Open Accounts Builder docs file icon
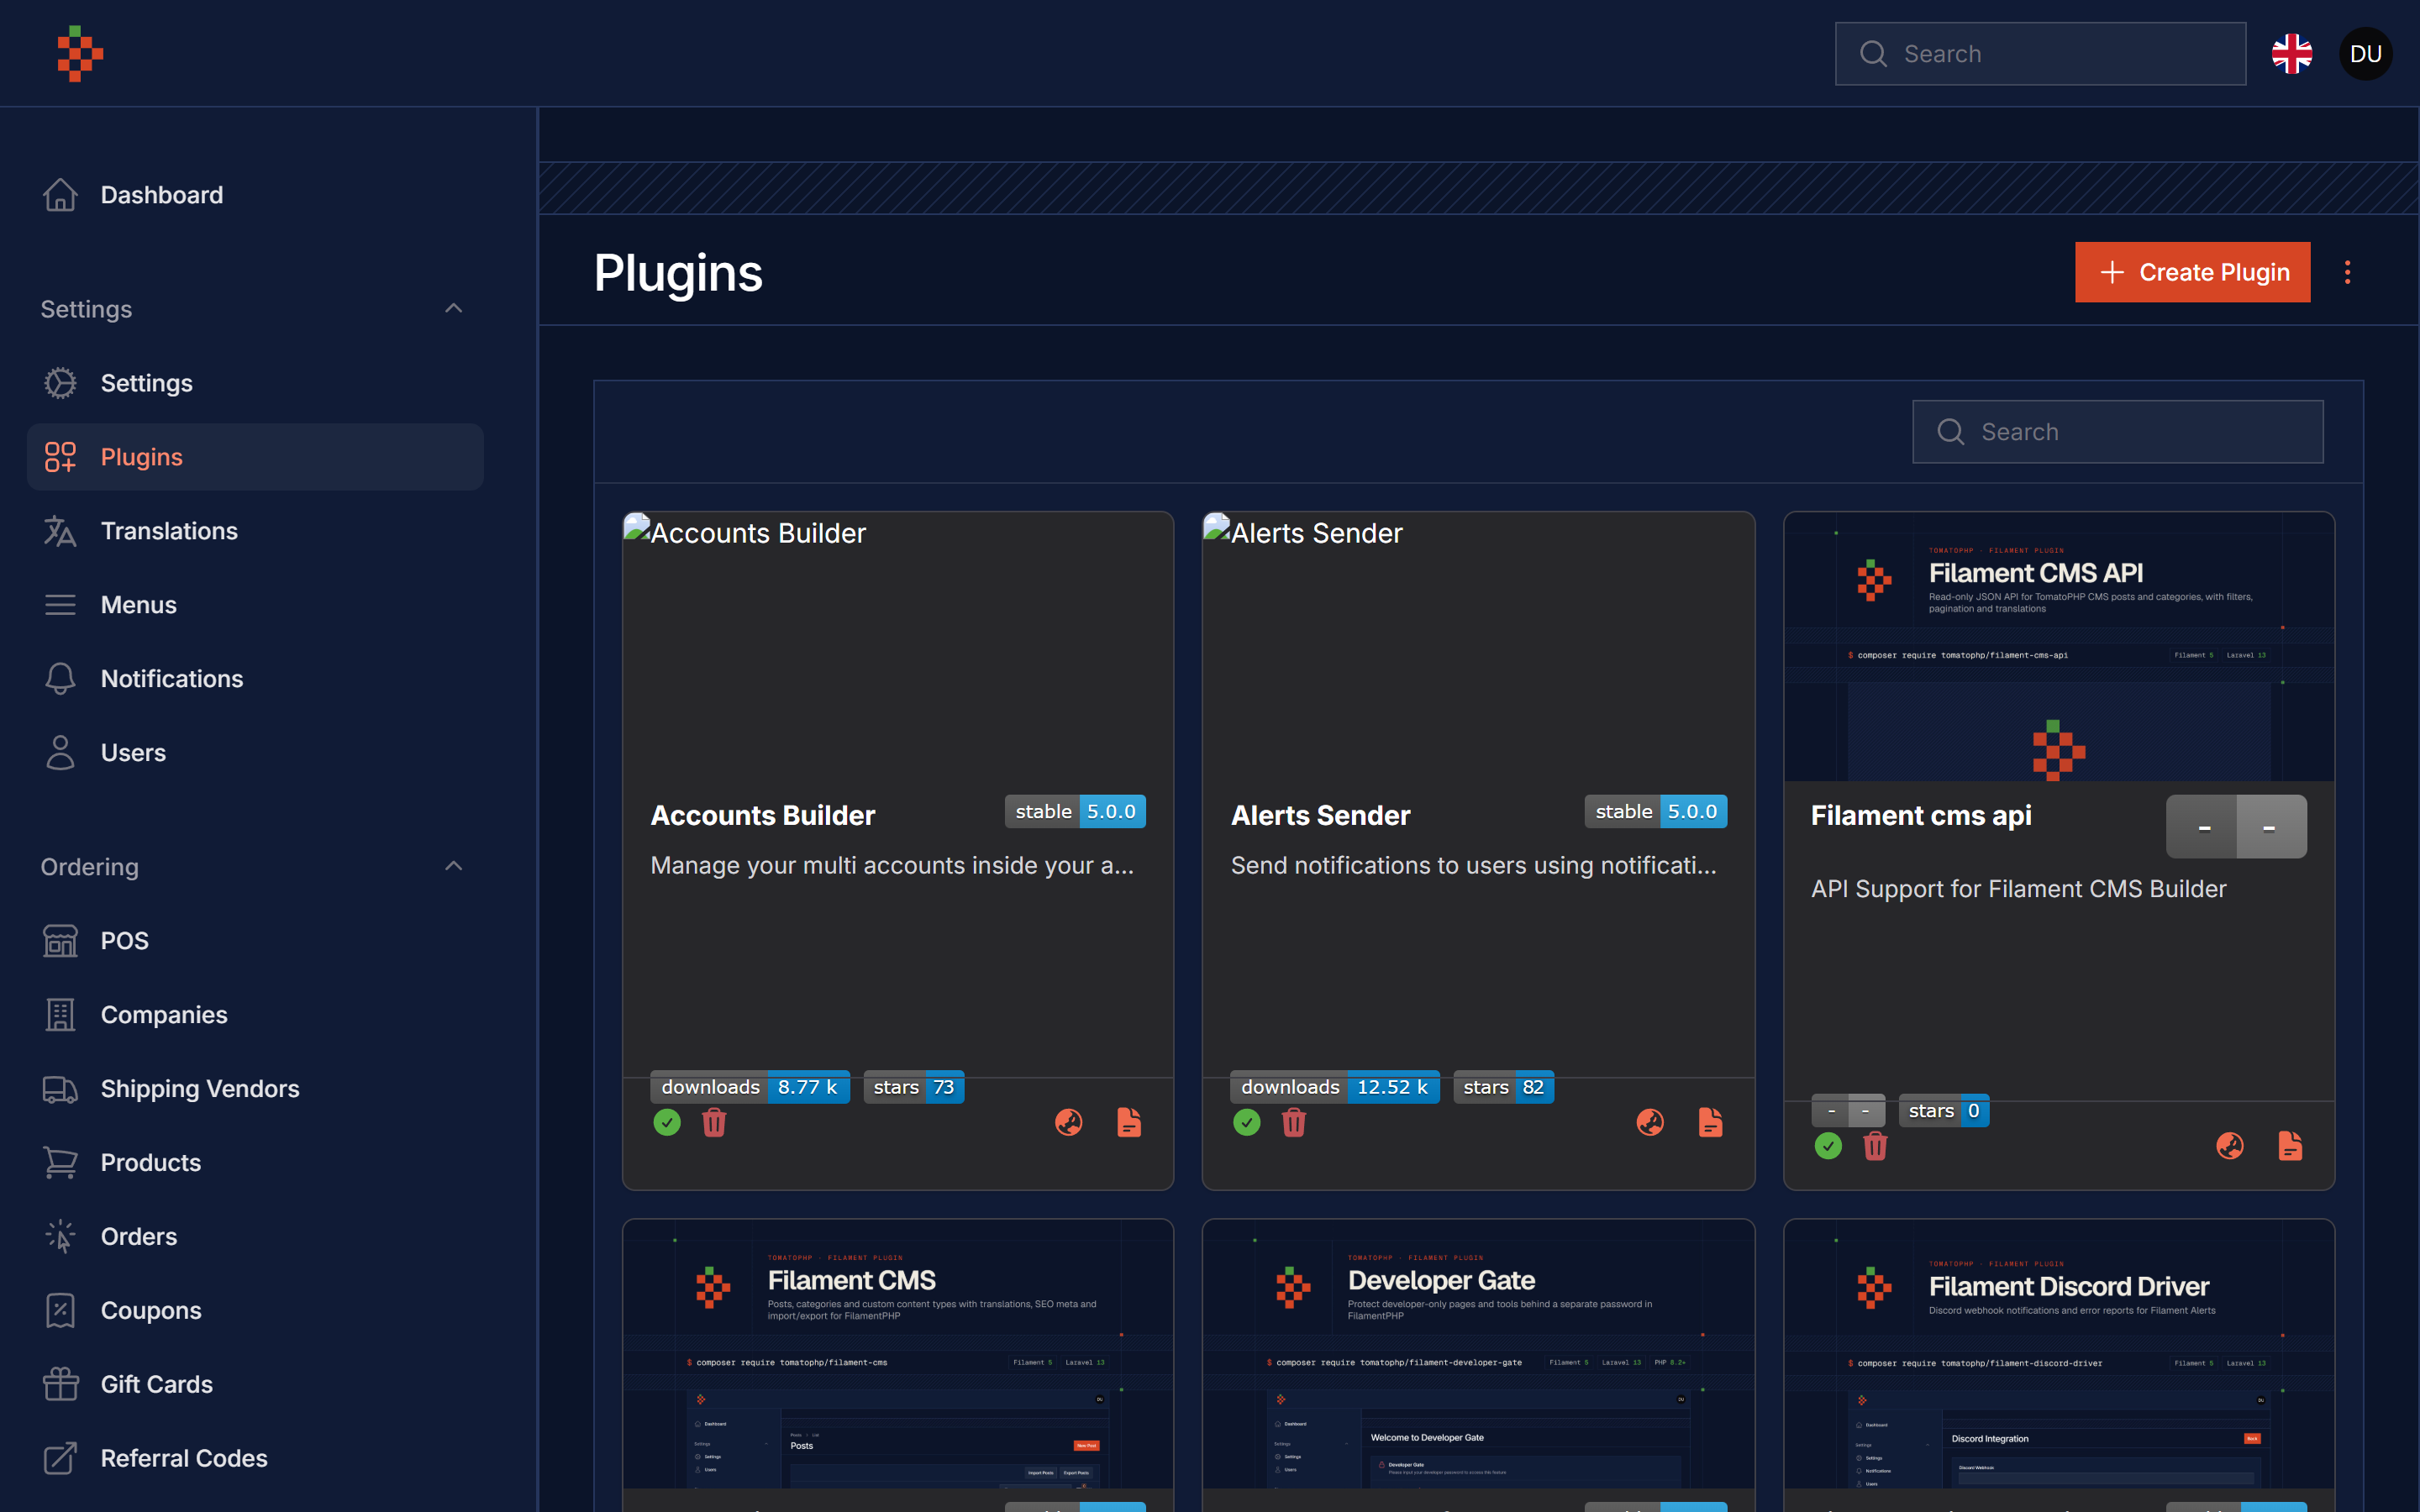The height and width of the screenshot is (1512, 2420). point(1129,1123)
